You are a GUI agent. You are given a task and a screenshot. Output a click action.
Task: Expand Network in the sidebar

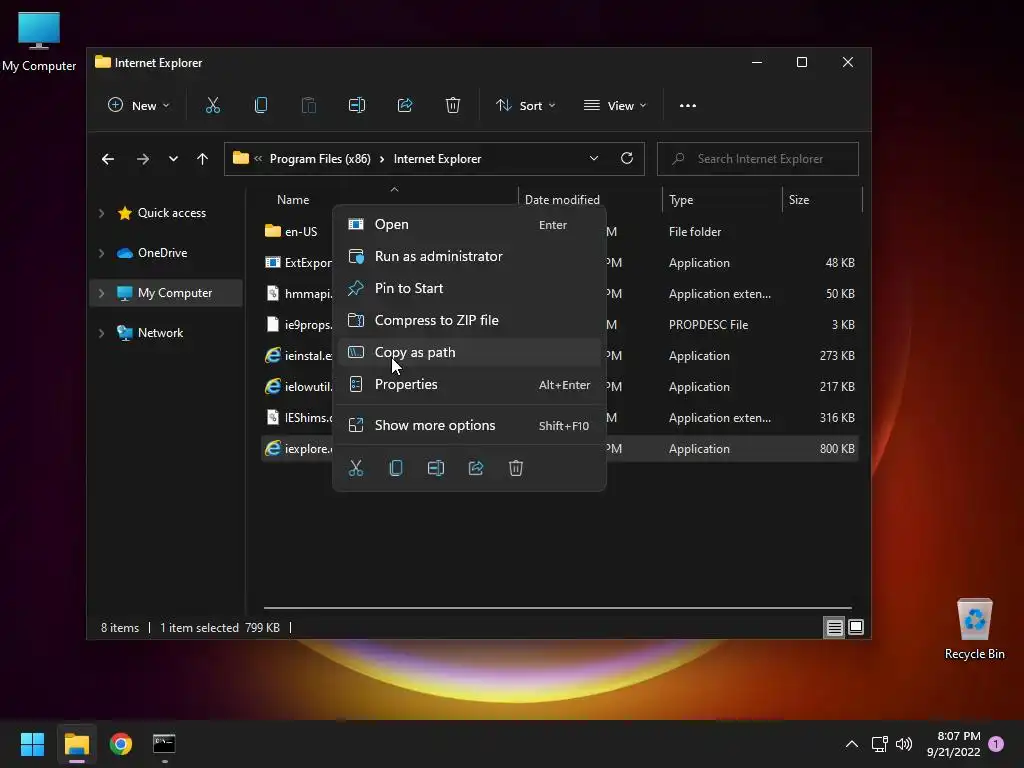coord(101,333)
